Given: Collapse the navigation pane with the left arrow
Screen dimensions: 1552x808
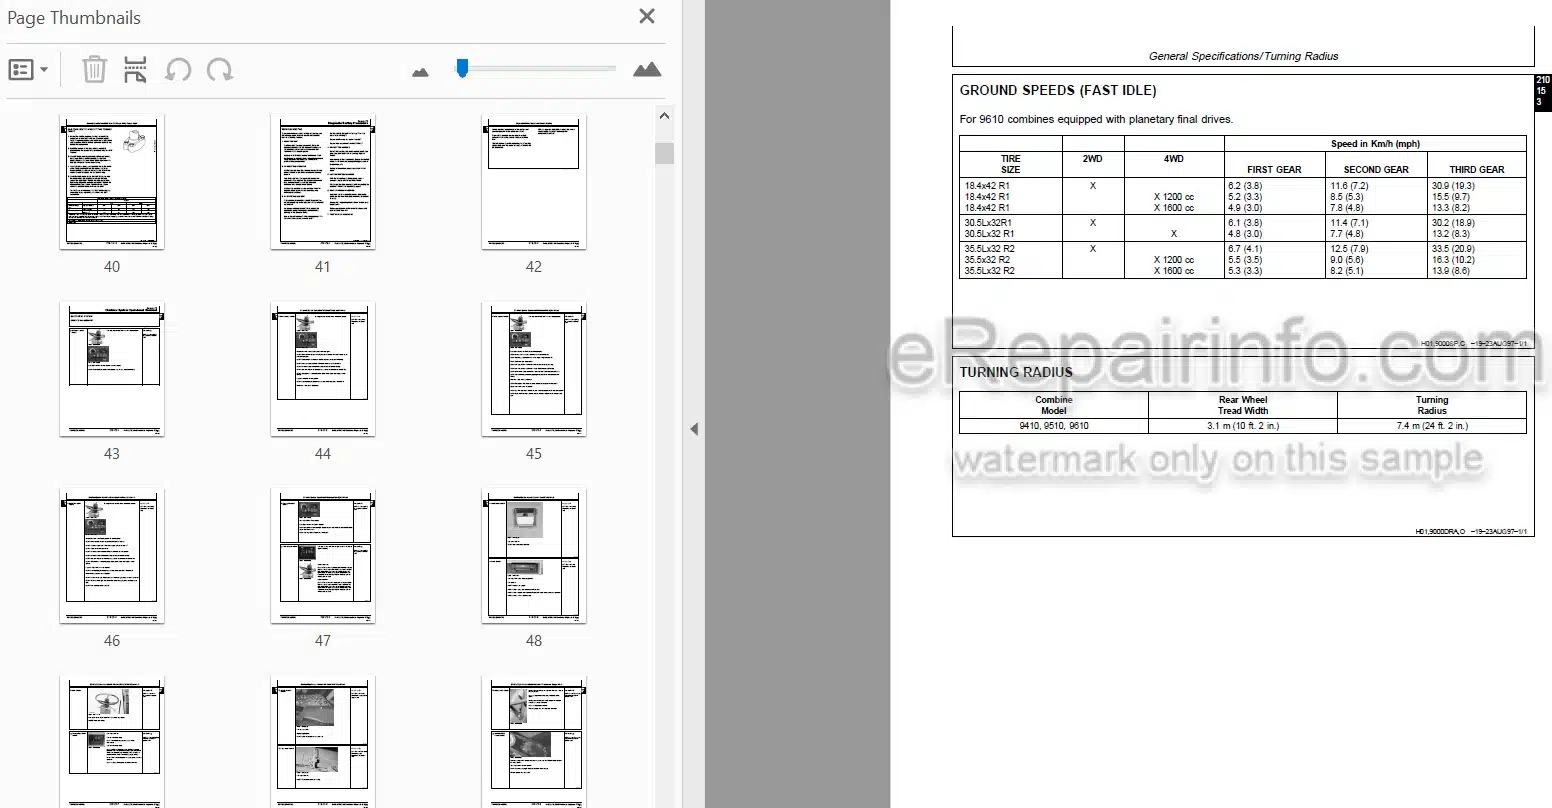Looking at the screenshot, I should pyautogui.click(x=694, y=429).
